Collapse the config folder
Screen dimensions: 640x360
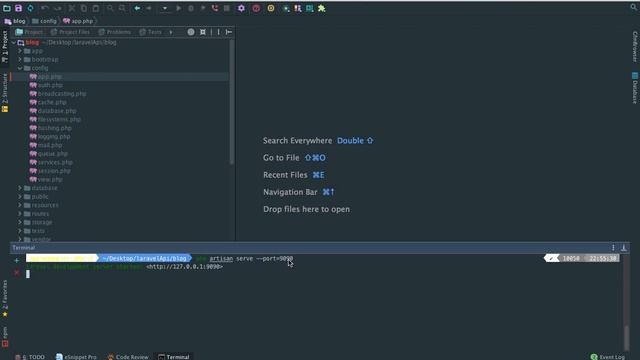point(20,68)
